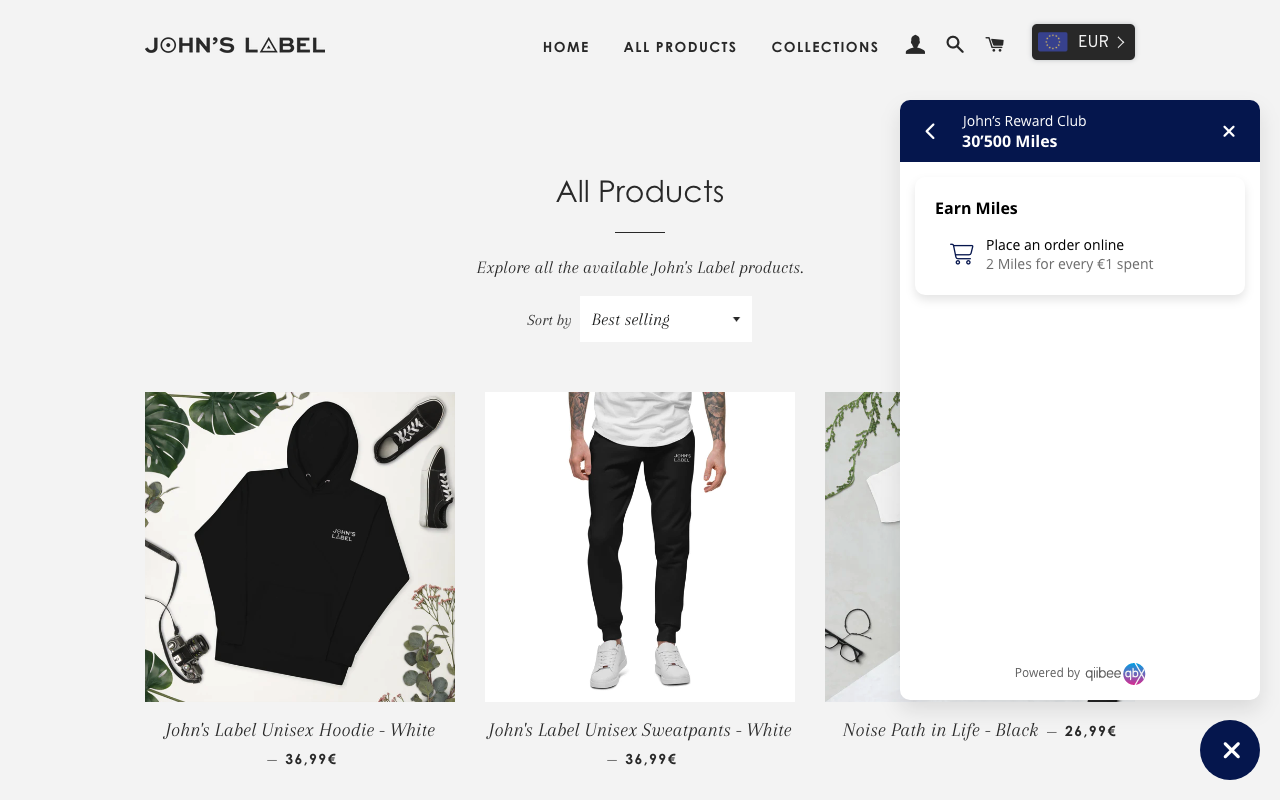Open the All Products menu item
This screenshot has width=1280, height=800.
click(680, 47)
